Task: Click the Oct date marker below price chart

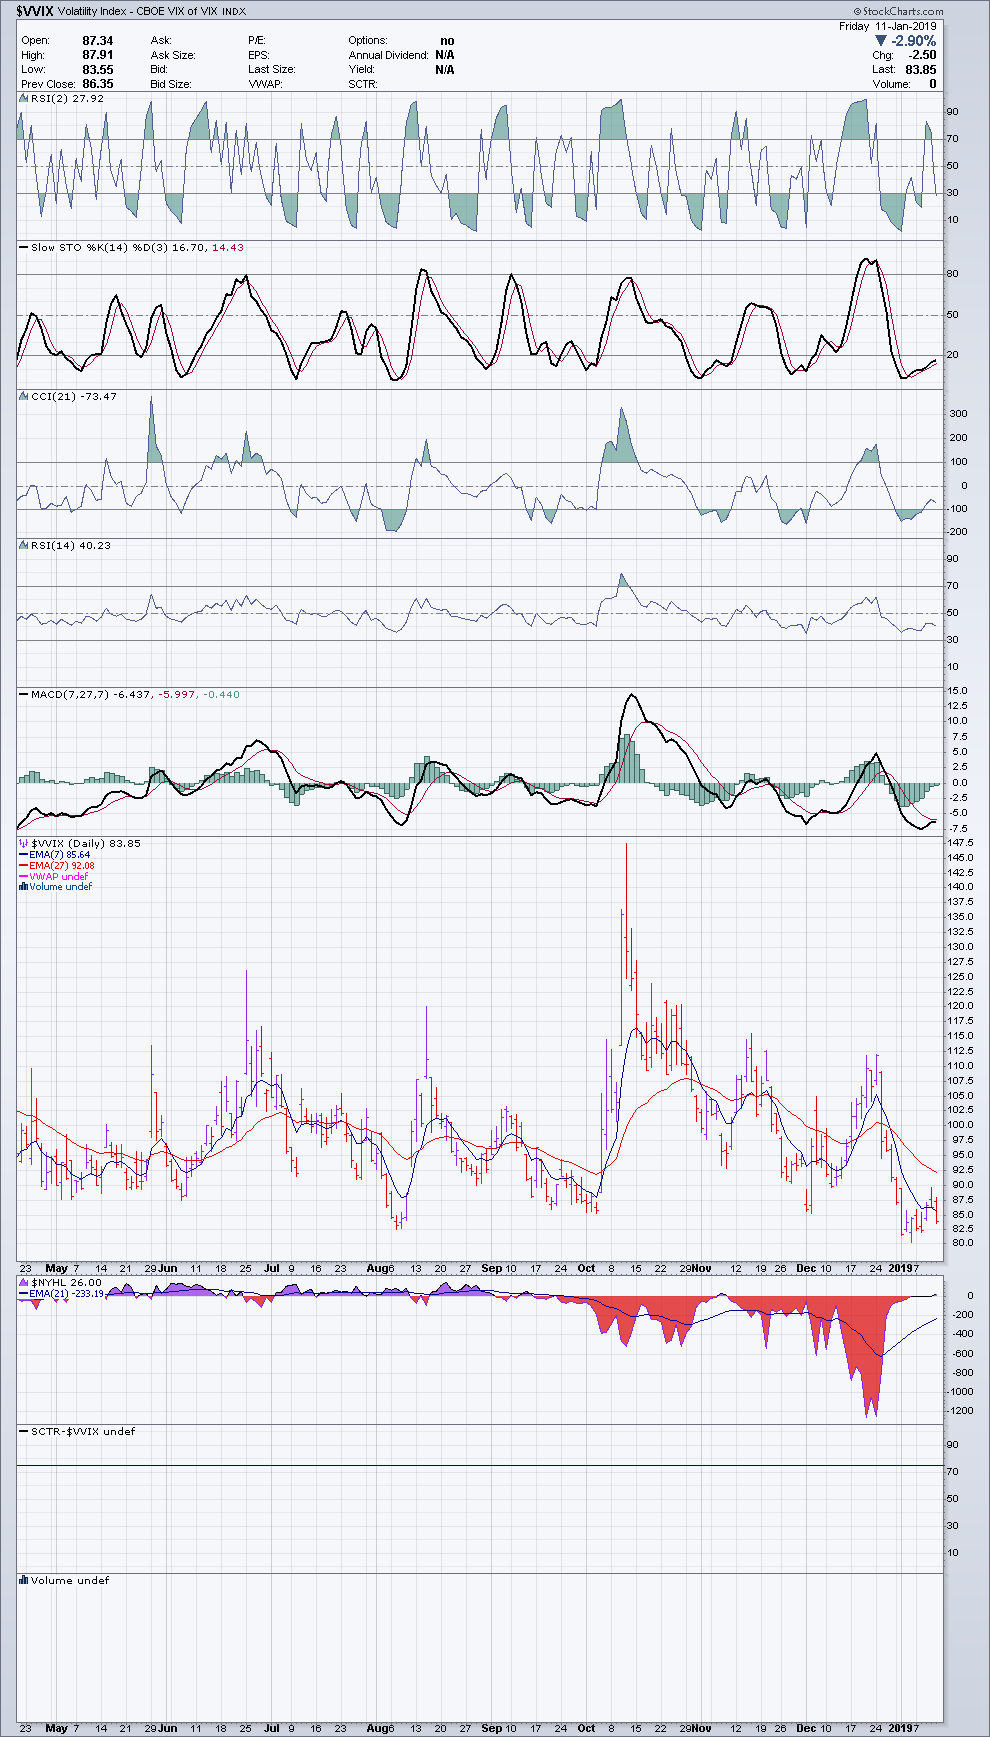Action: pos(586,1268)
